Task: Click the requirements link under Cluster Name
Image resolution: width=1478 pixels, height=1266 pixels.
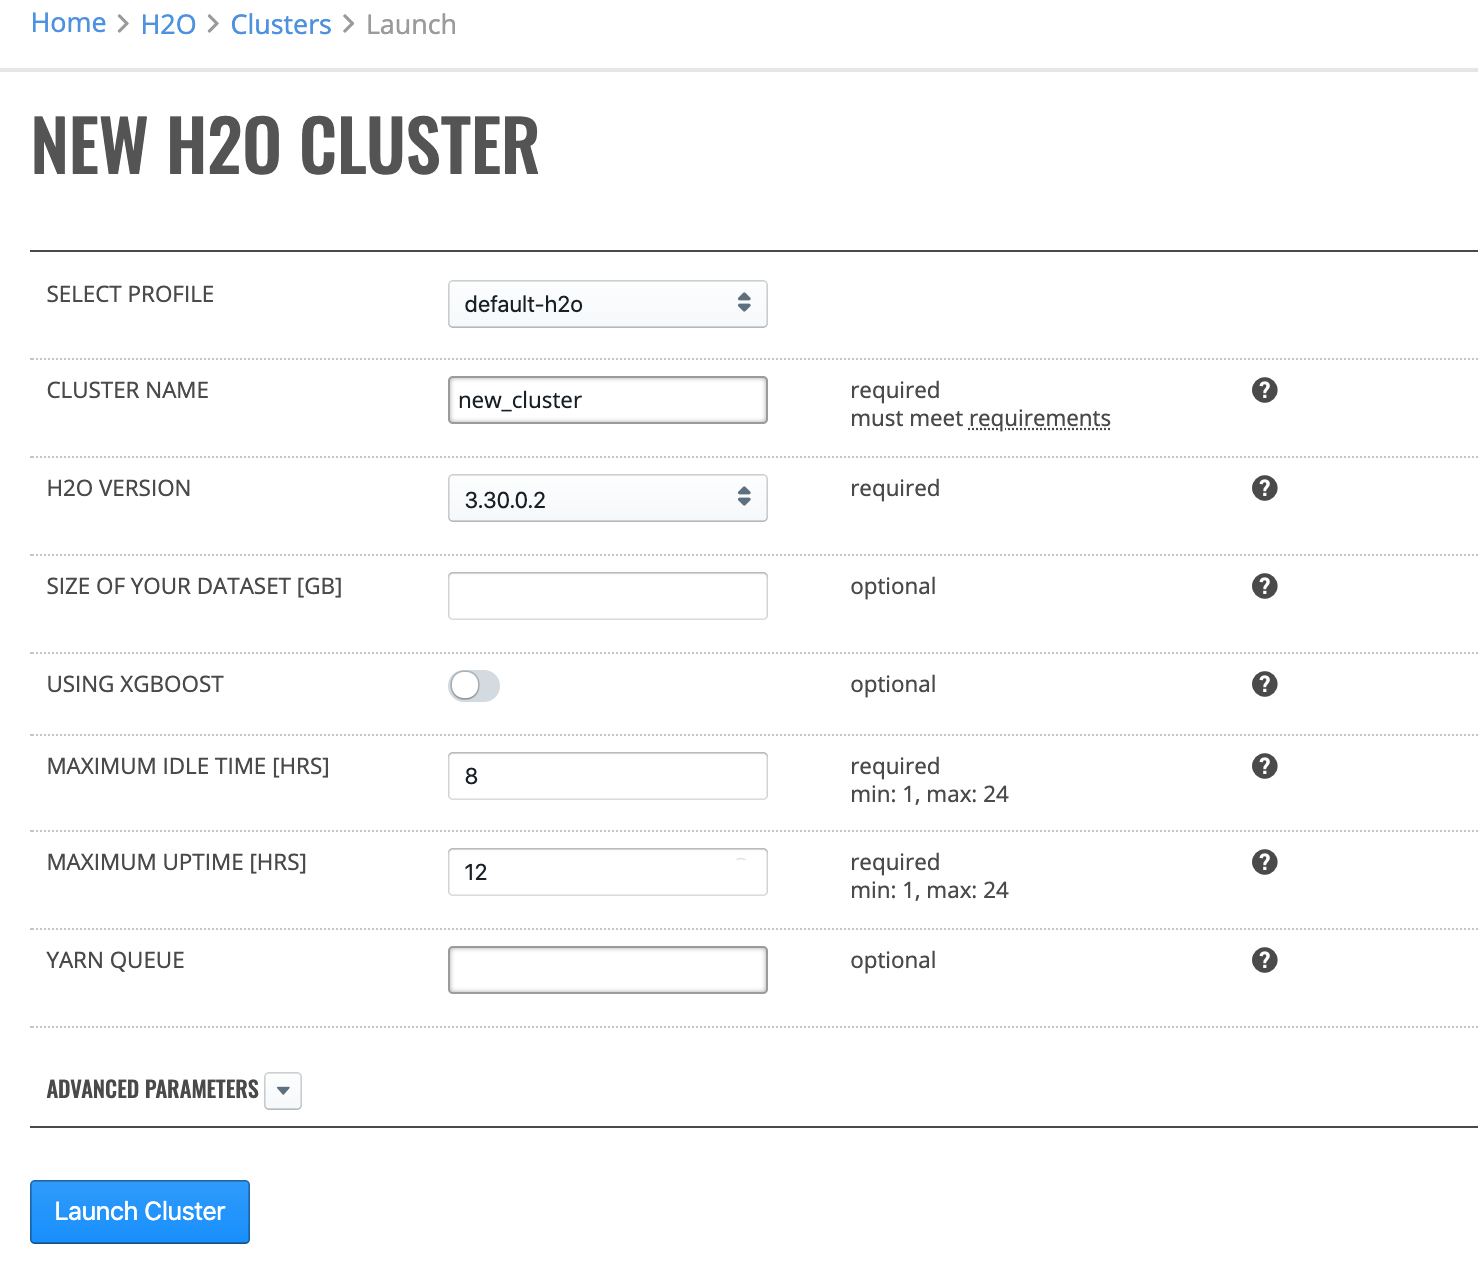Action: 1040,418
